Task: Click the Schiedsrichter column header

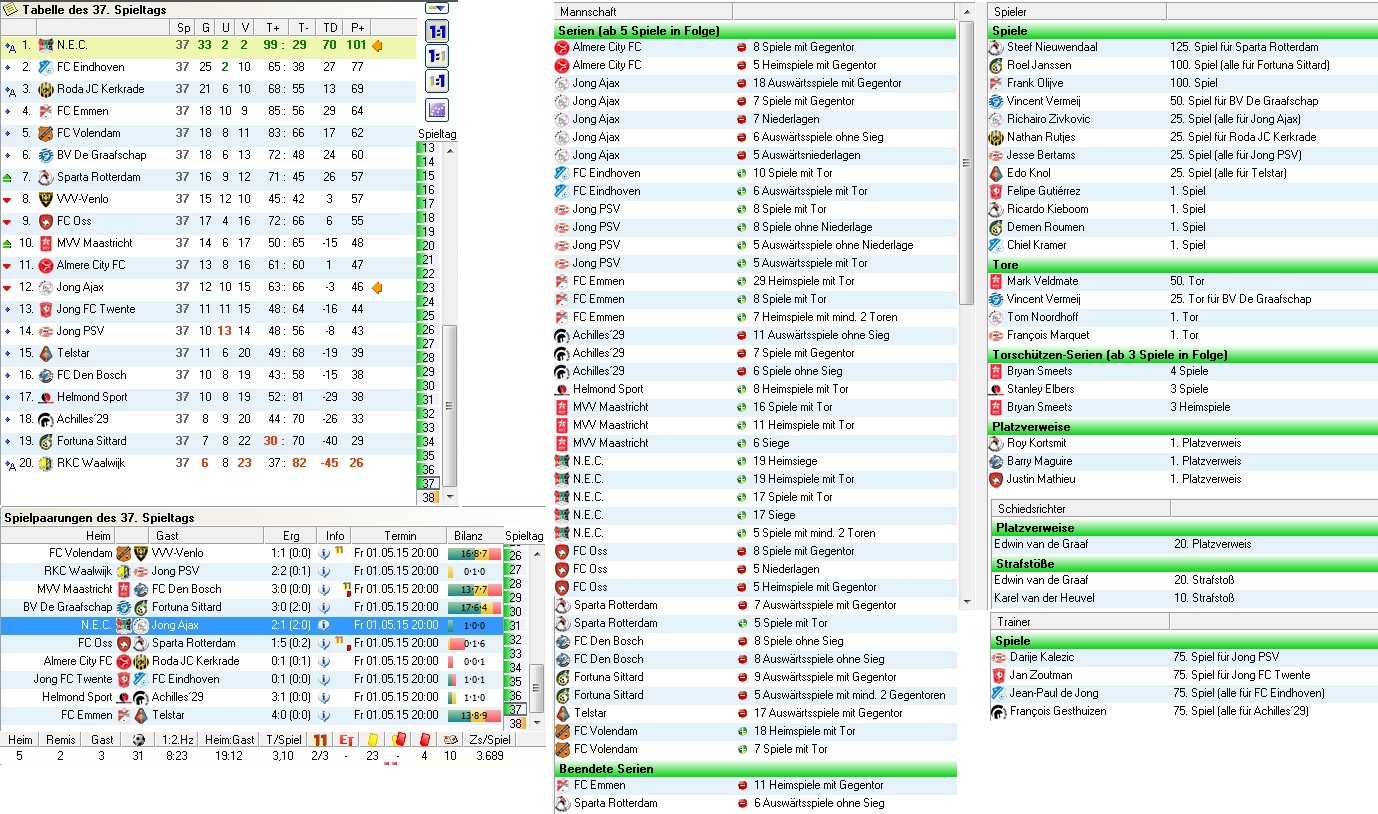Action: [x=1079, y=508]
